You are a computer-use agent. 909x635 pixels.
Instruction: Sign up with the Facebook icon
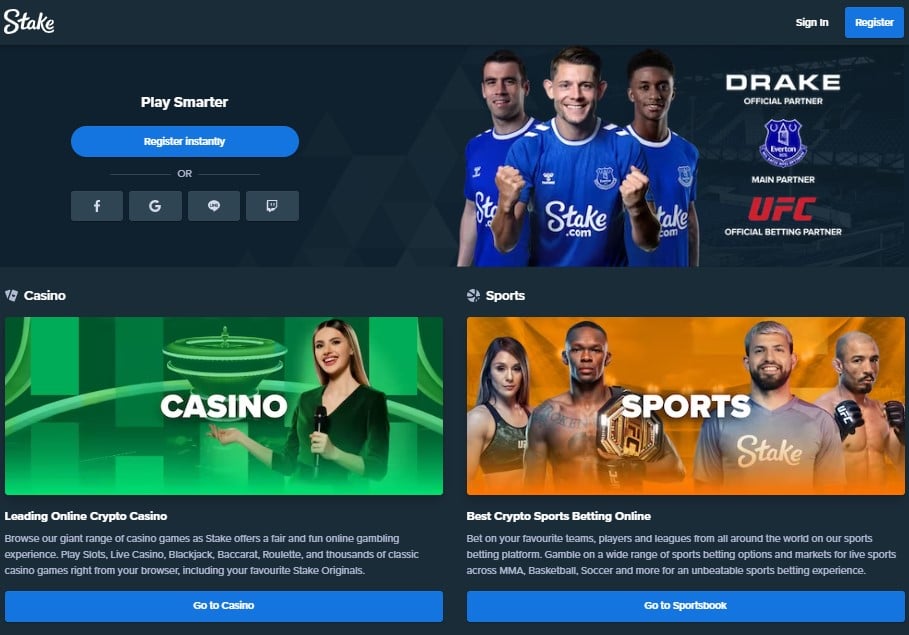97,206
